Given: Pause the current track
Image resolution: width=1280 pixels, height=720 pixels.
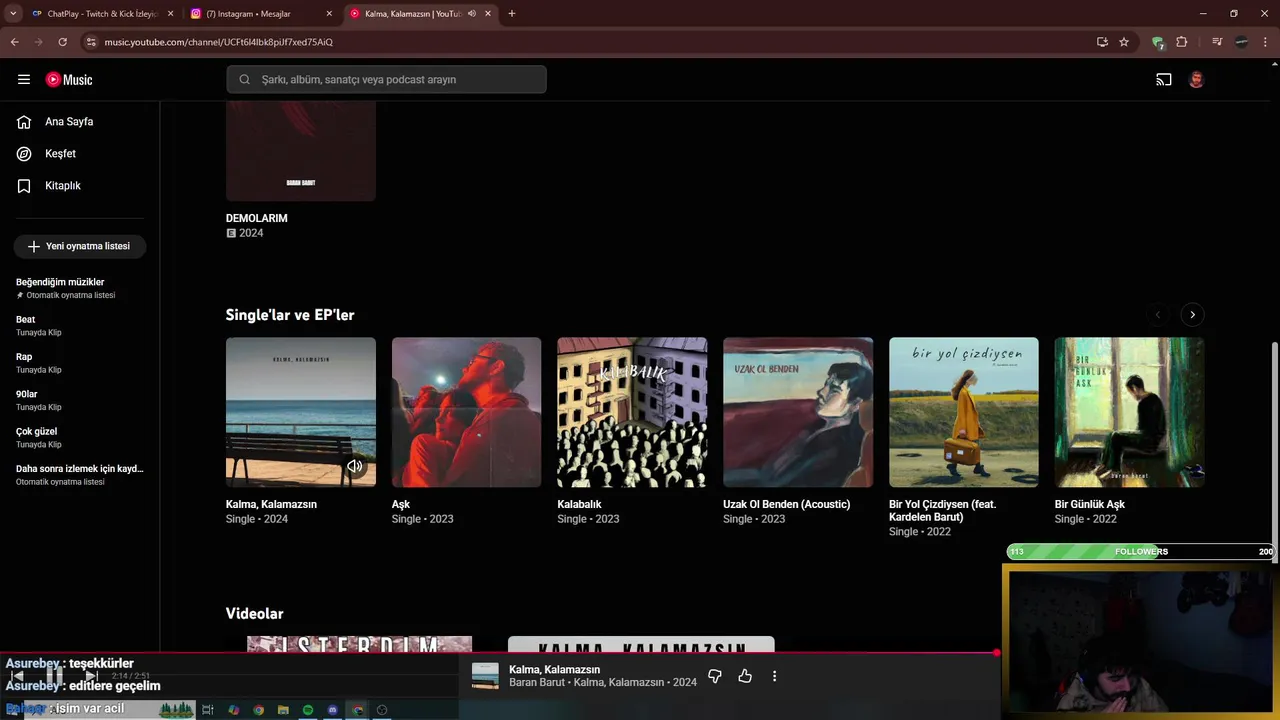Looking at the screenshot, I should (x=54, y=677).
